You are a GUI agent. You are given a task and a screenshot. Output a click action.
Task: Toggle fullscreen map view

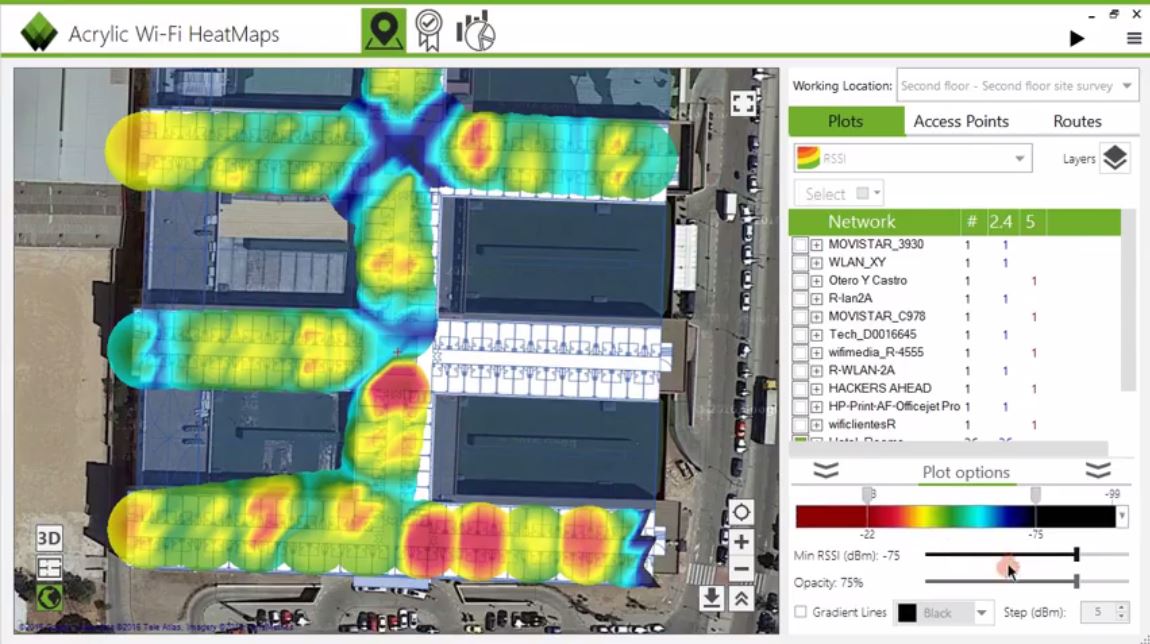(742, 103)
